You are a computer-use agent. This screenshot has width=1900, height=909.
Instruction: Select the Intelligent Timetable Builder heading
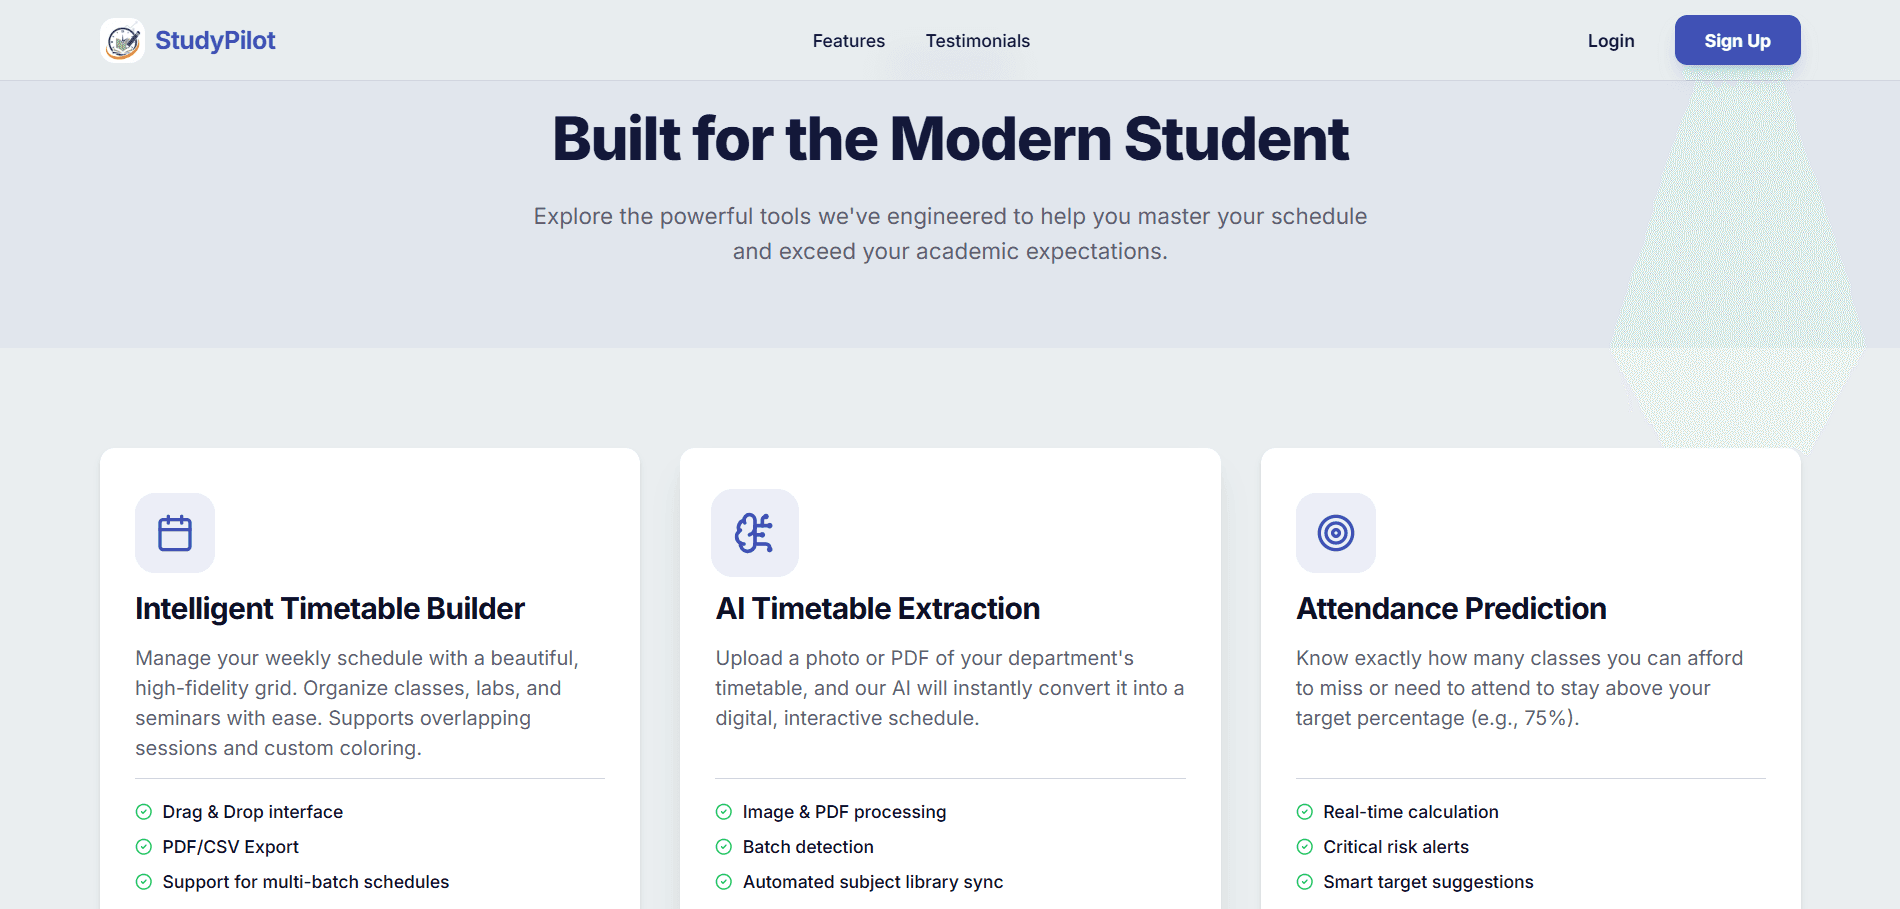330,609
